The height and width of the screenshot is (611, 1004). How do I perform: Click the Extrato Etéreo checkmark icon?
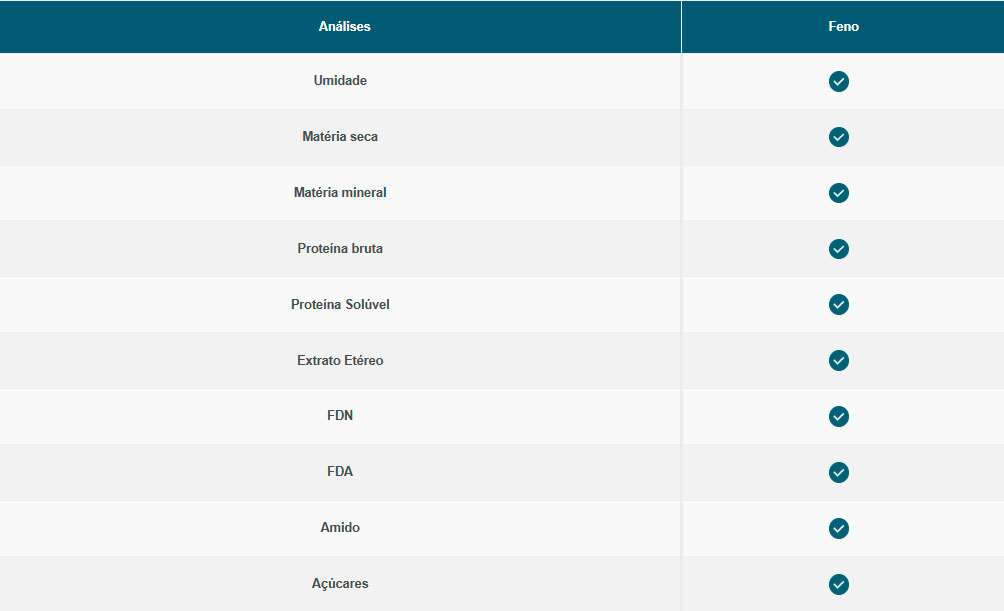pos(839,361)
